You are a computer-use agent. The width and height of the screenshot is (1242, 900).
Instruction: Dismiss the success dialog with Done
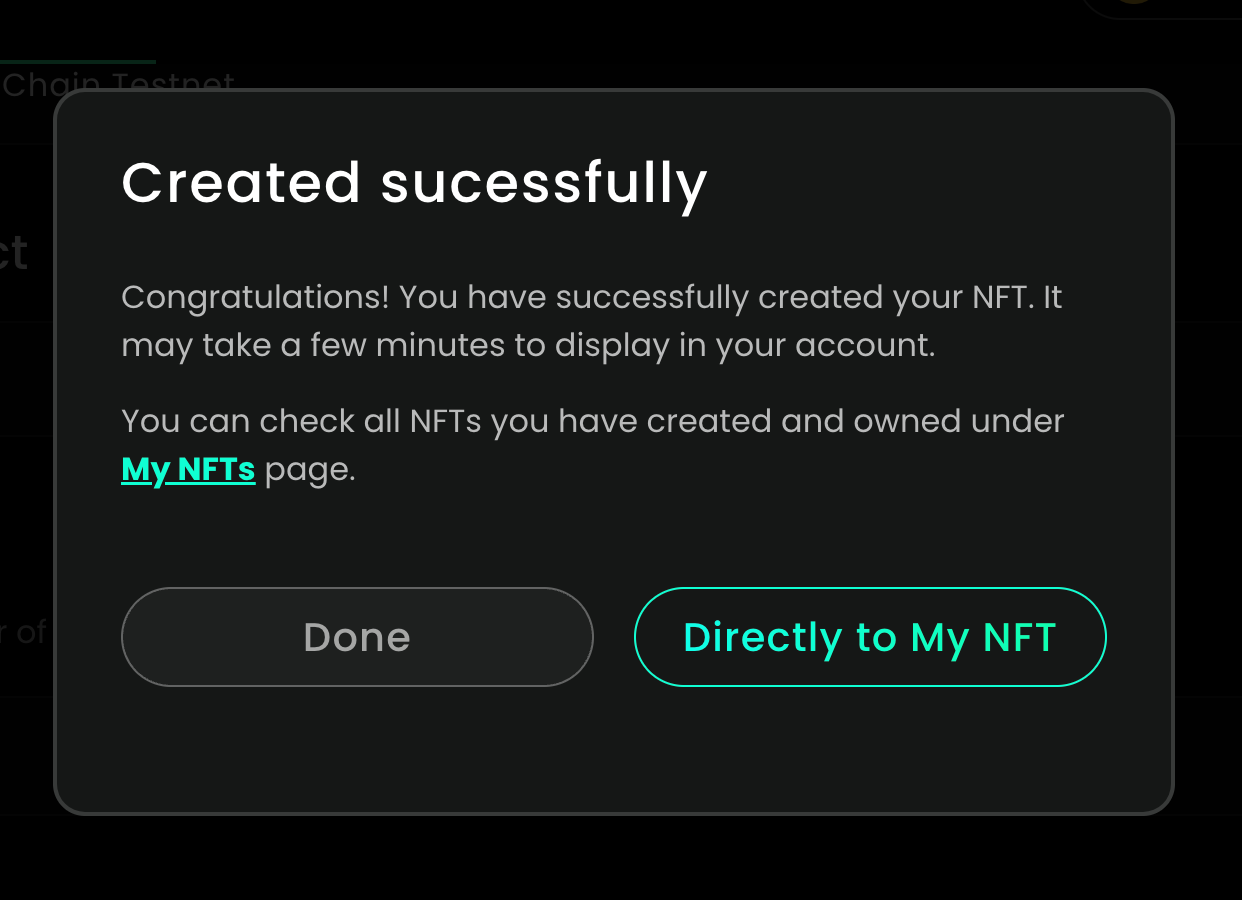pyautogui.click(x=357, y=637)
